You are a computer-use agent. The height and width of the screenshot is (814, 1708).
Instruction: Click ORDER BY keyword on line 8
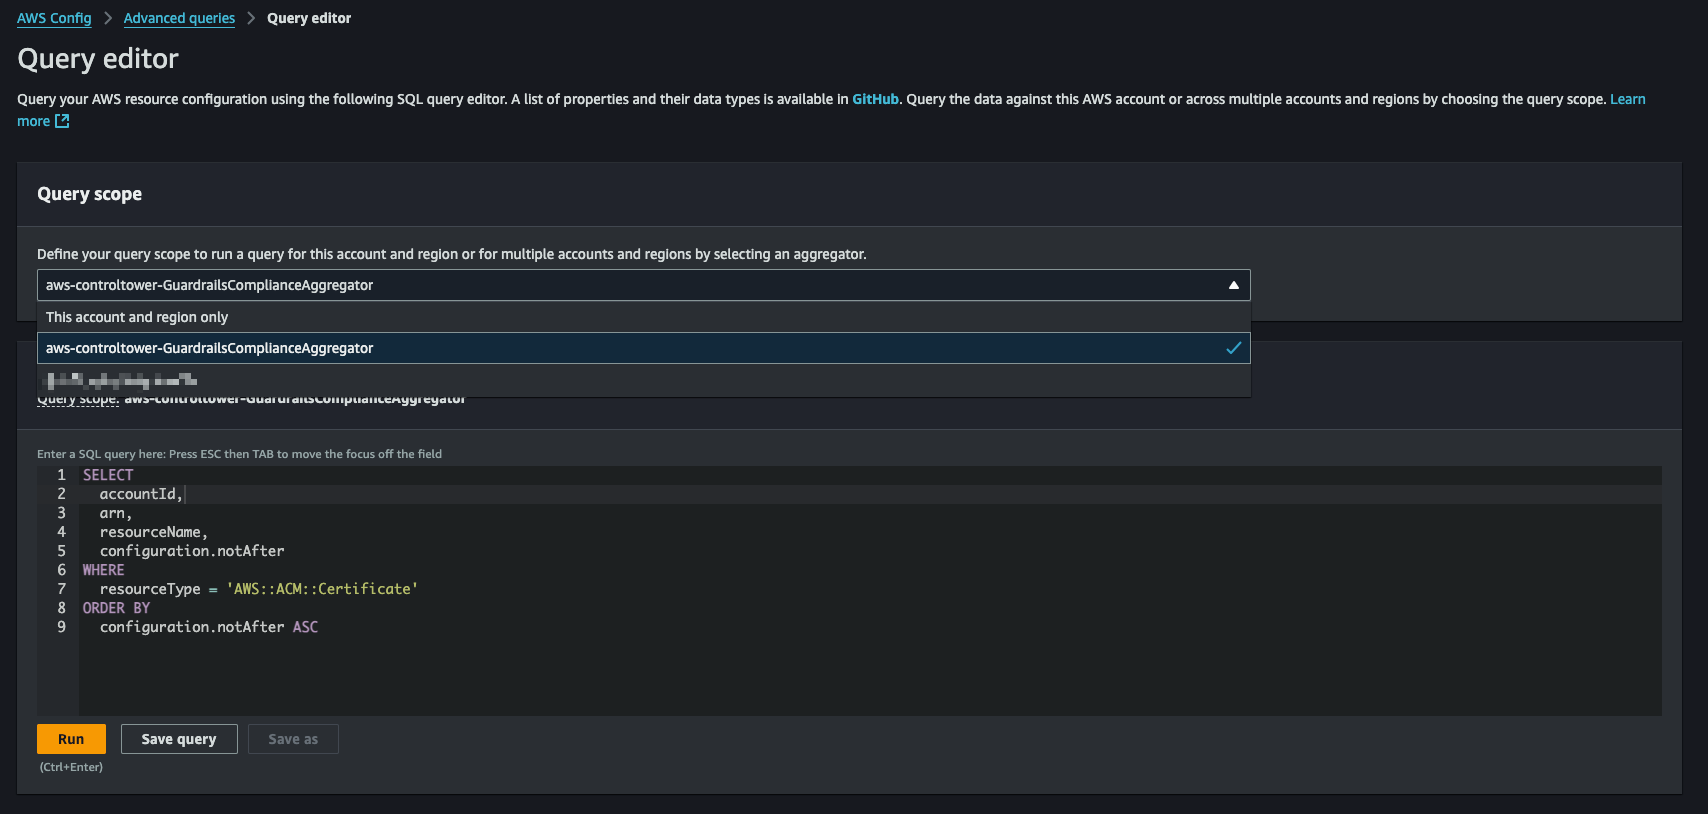click(x=116, y=608)
